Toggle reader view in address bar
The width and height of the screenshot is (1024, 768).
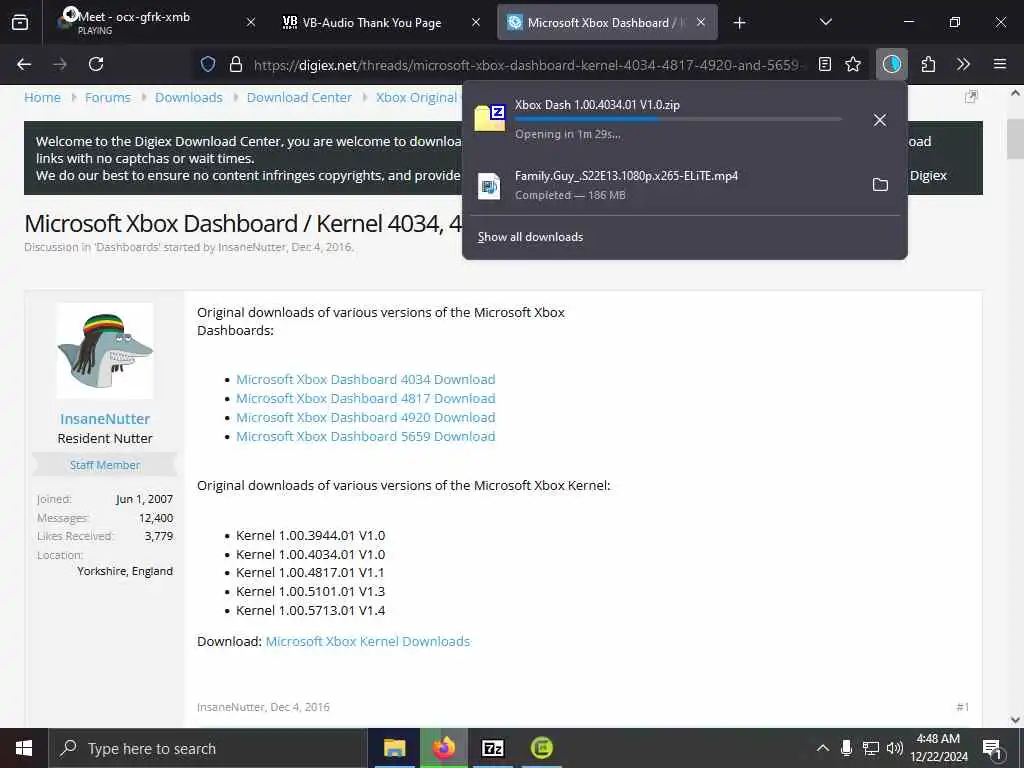point(825,64)
